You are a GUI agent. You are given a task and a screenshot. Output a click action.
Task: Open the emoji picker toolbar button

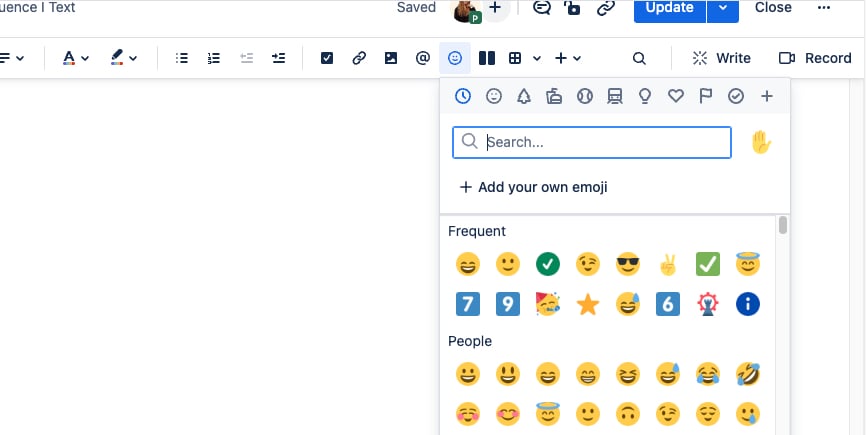pos(455,58)
